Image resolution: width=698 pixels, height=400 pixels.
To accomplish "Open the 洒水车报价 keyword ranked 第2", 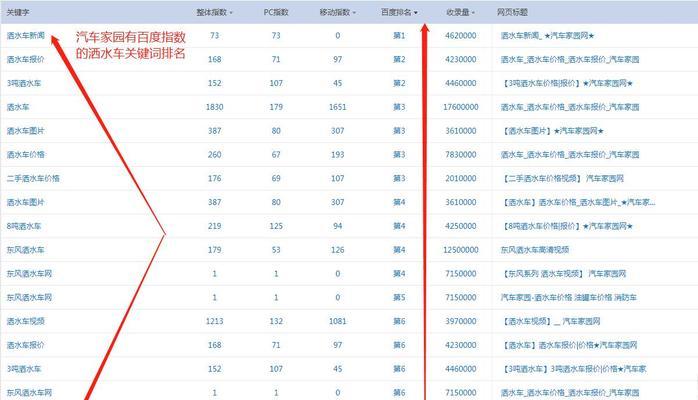I will (x=25, y=59).
